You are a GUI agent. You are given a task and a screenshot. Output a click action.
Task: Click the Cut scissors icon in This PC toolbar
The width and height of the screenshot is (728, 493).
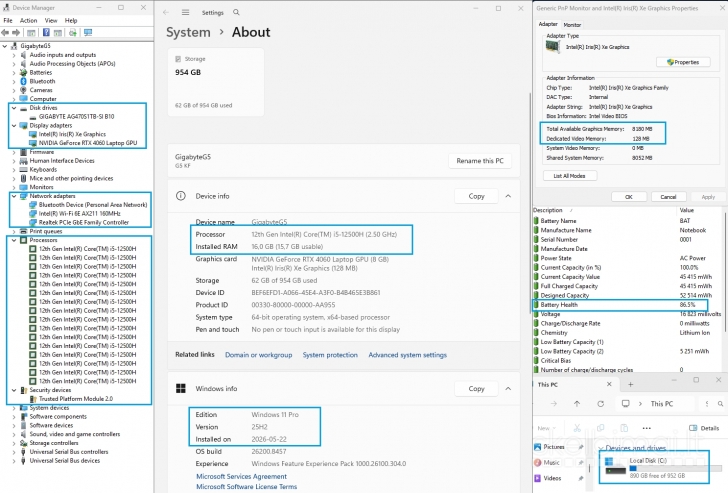pyautogui.click(x=577, y=428)
